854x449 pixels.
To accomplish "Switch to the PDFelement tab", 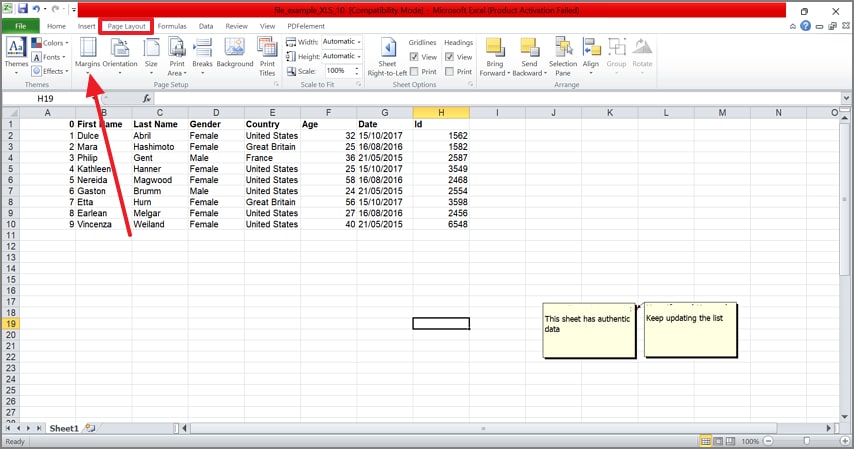I will click(306, 26).
